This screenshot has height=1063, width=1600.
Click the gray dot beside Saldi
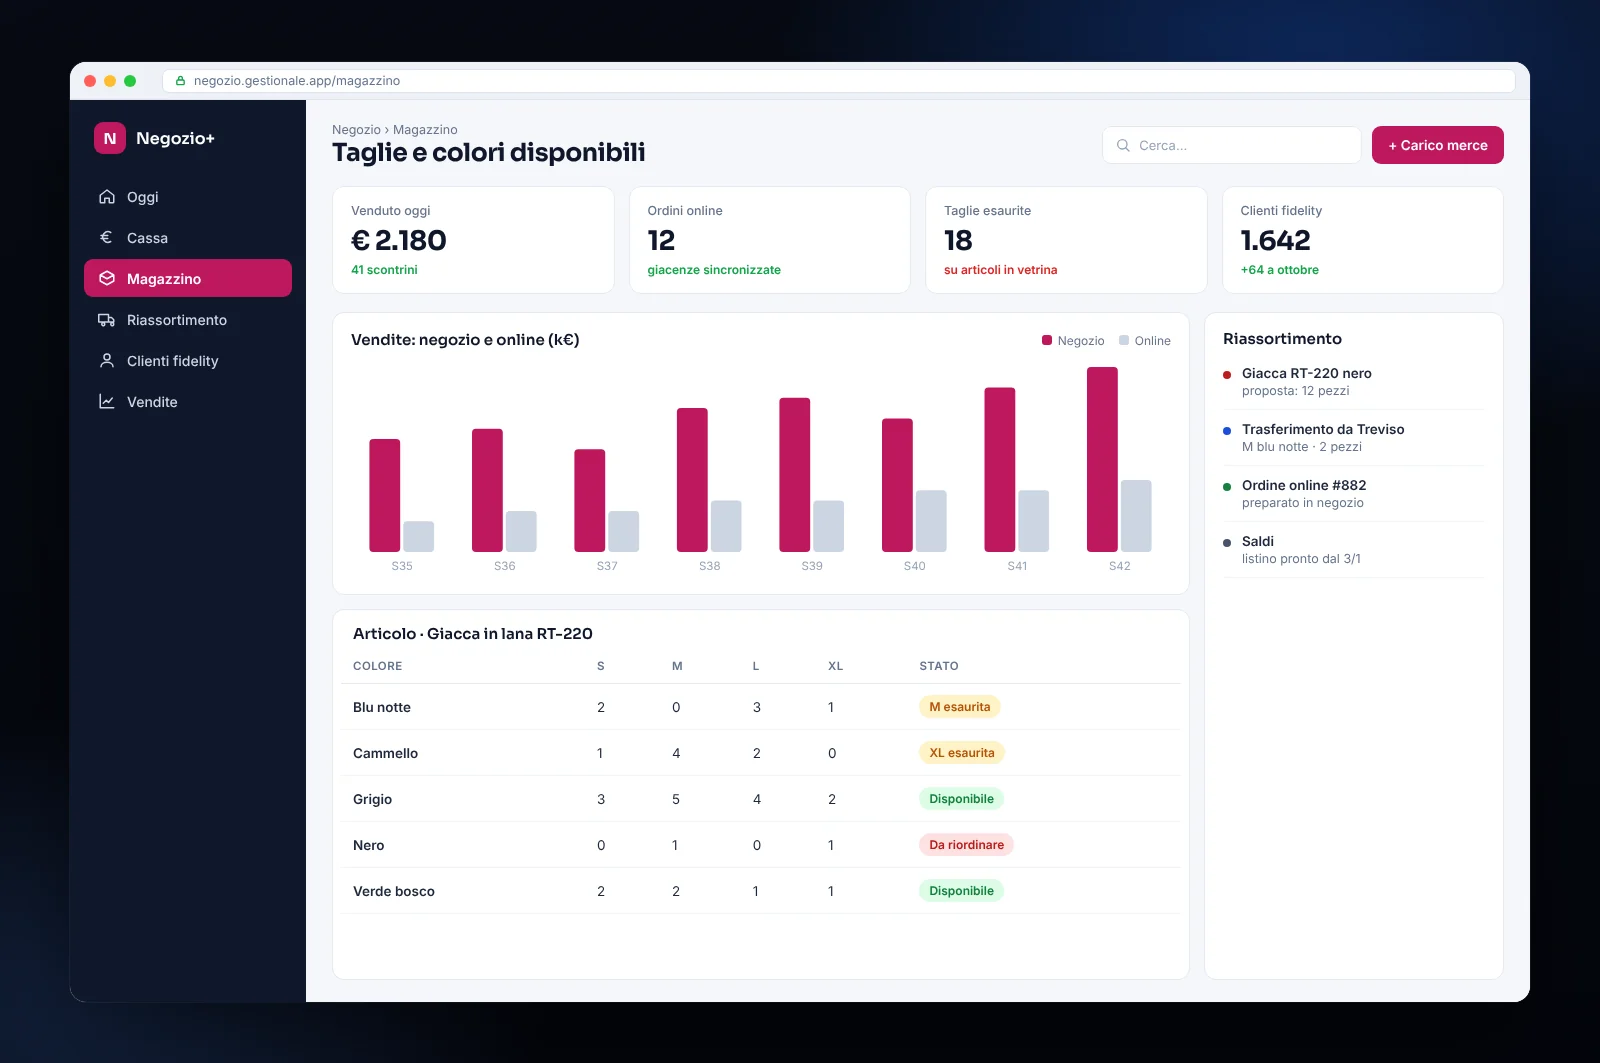(x=1227, y=543)
